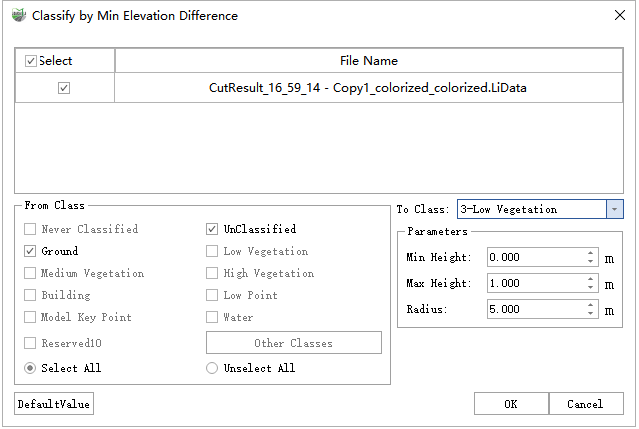
Task: Increase Radius value with up arrow
Action: 590,305
